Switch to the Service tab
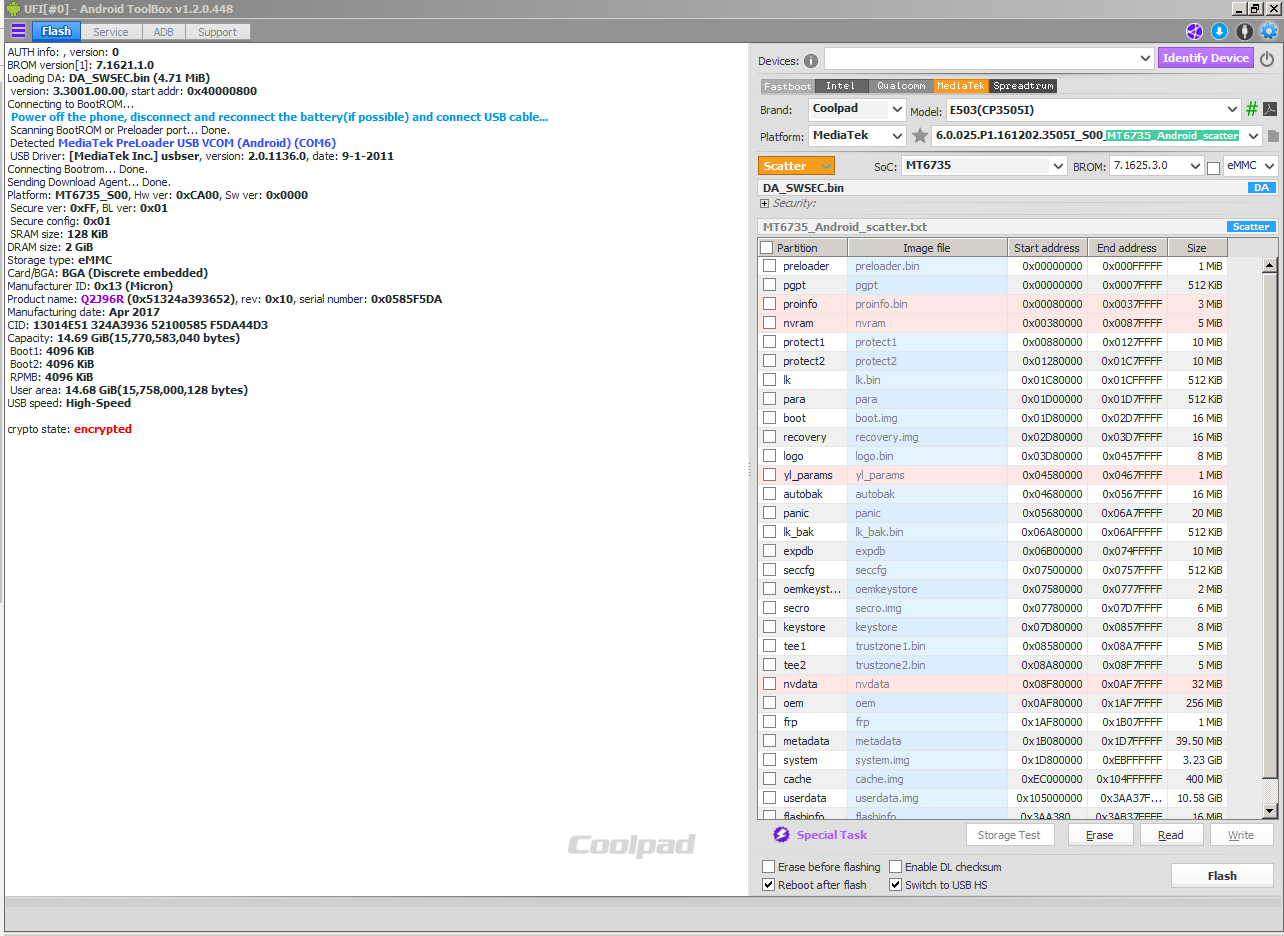Image resolution: width=1284 pixels, height=936 pixels. coord(110,32)
